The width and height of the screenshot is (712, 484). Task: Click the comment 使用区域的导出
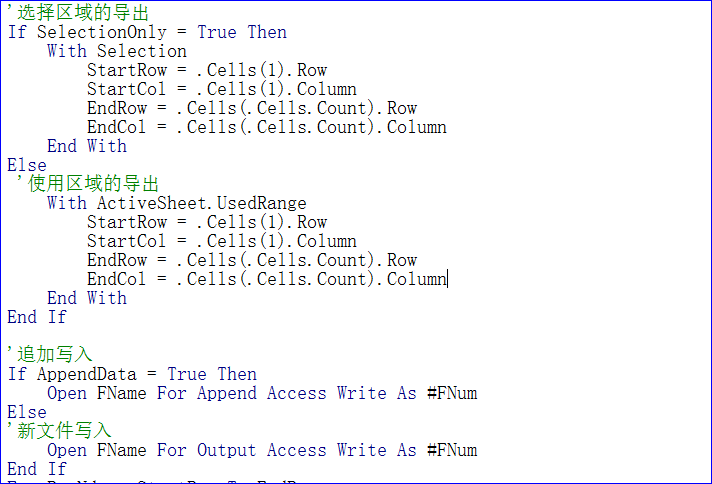[x=88, y=183]
